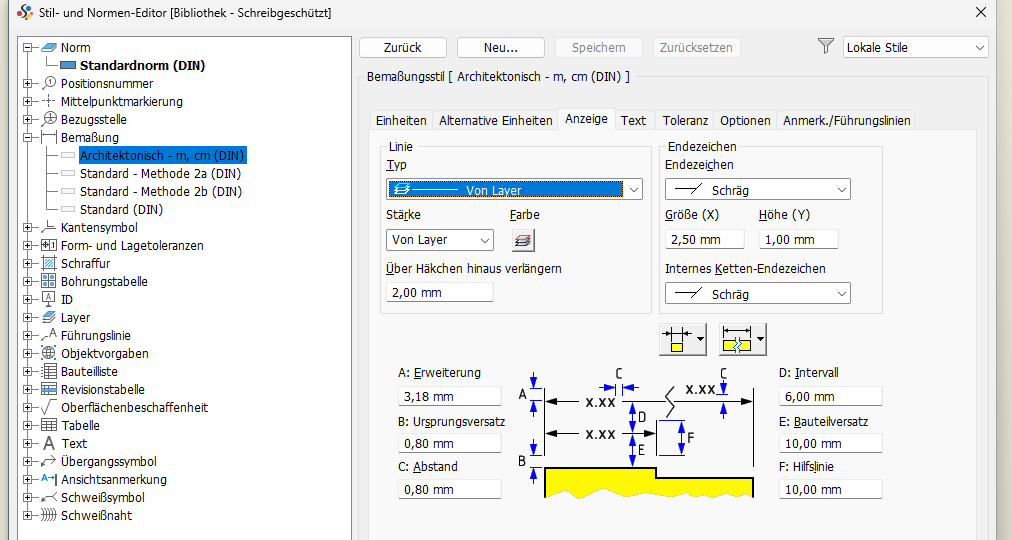Click the Neu... button
This screenshot has height=540, width=1012.
[x=501, y=48]
